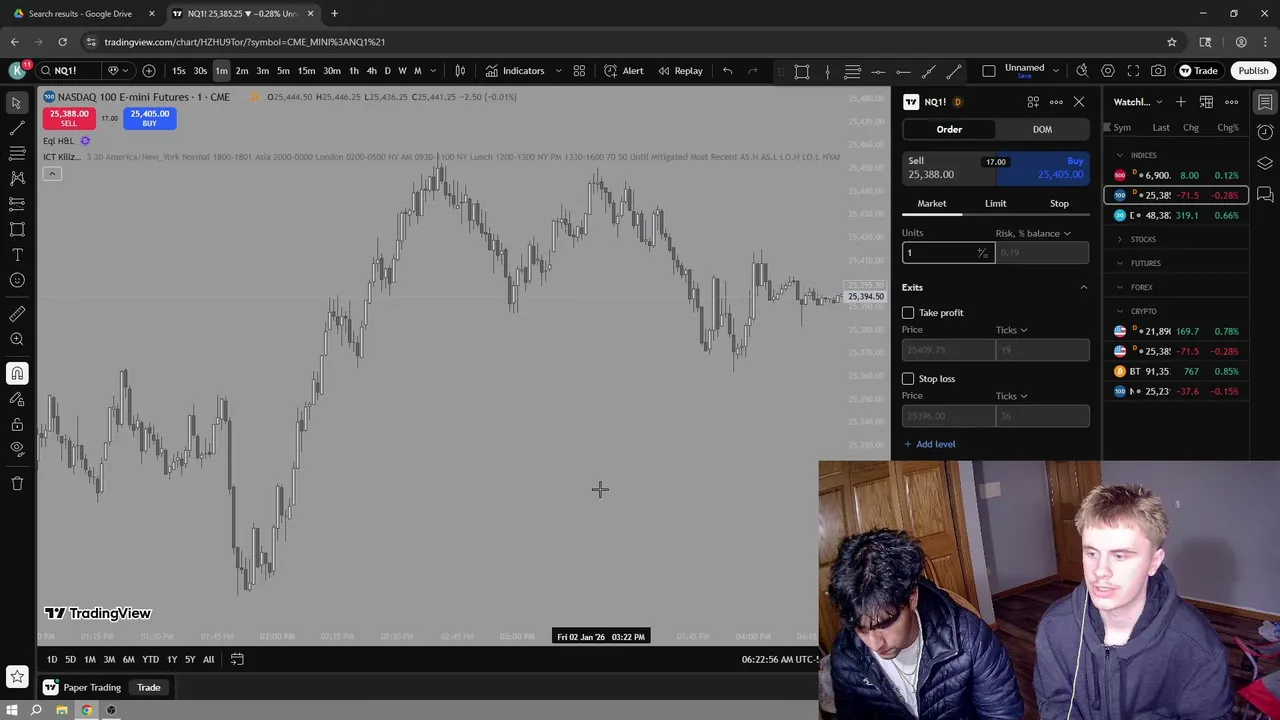
Task: Select the 1Y date range button
Action: 172,660
